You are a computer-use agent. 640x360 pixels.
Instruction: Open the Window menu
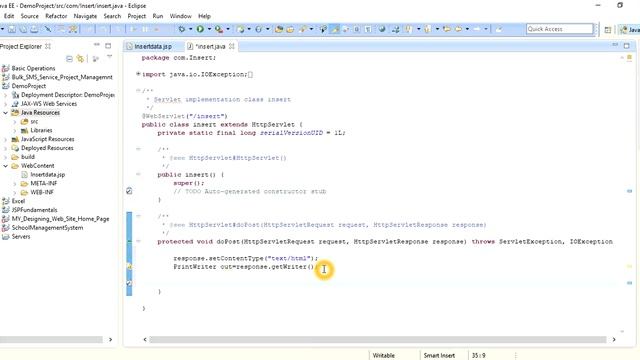pos(180,16)
